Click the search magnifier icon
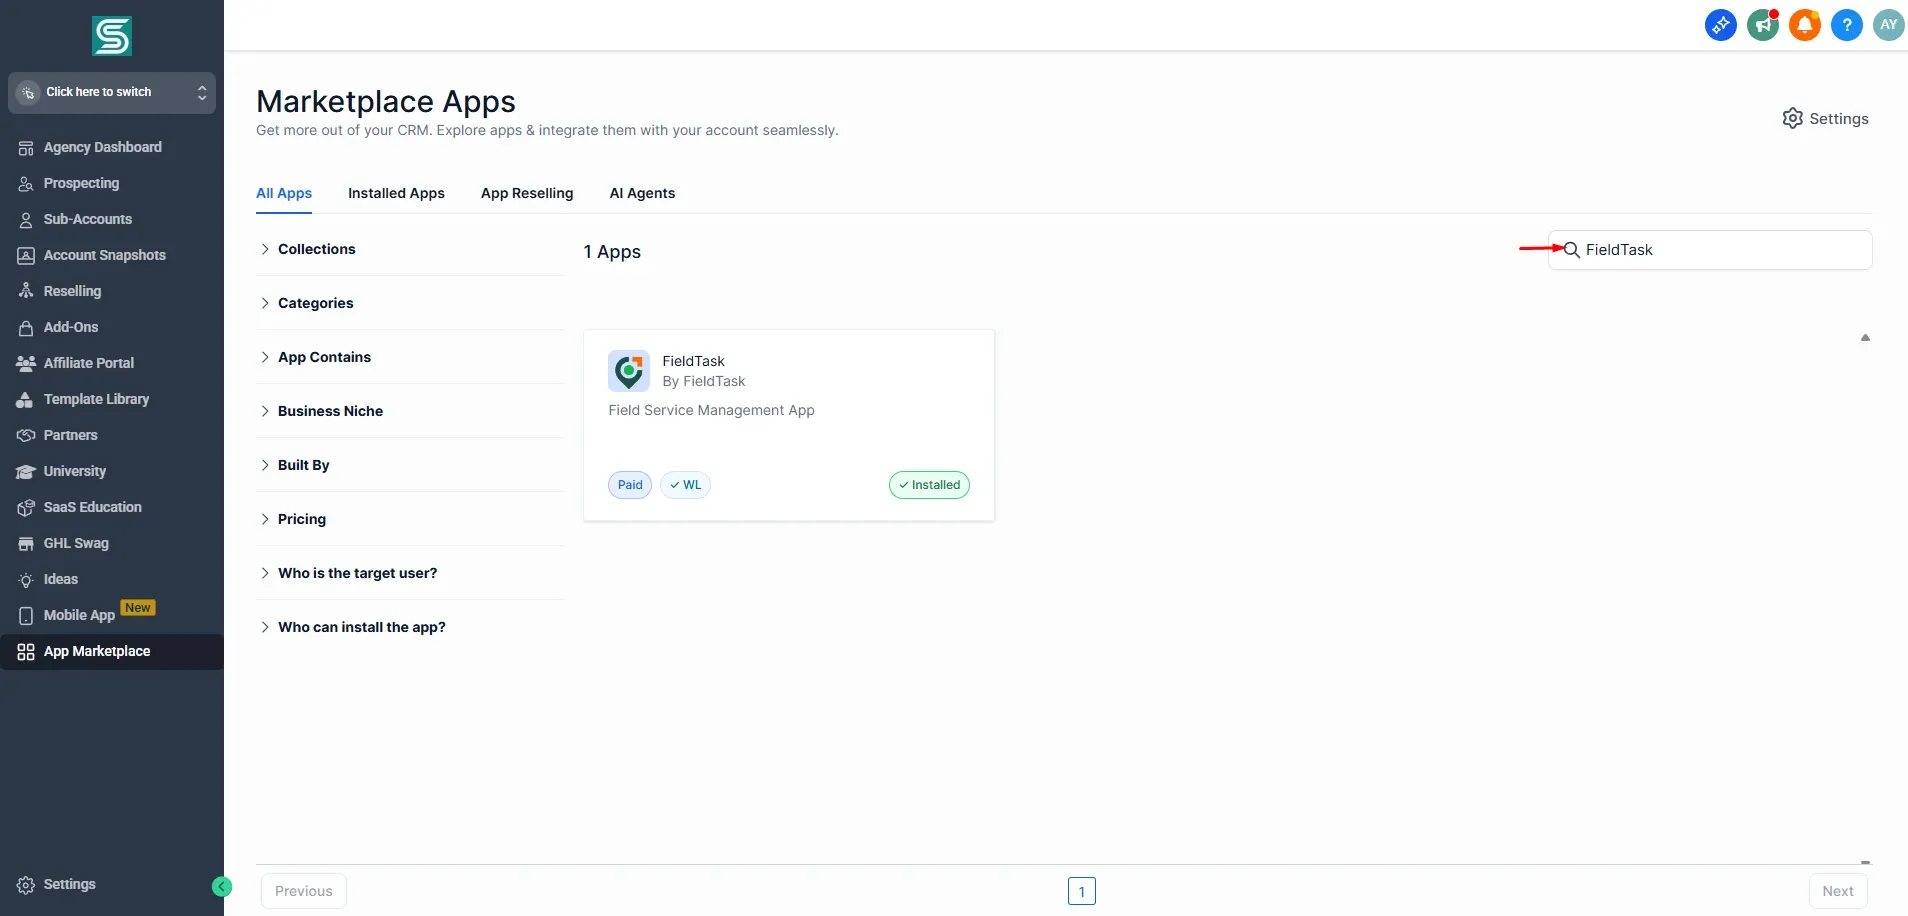The height and width of the screenshot is (916, 1908). [1571, 250]
